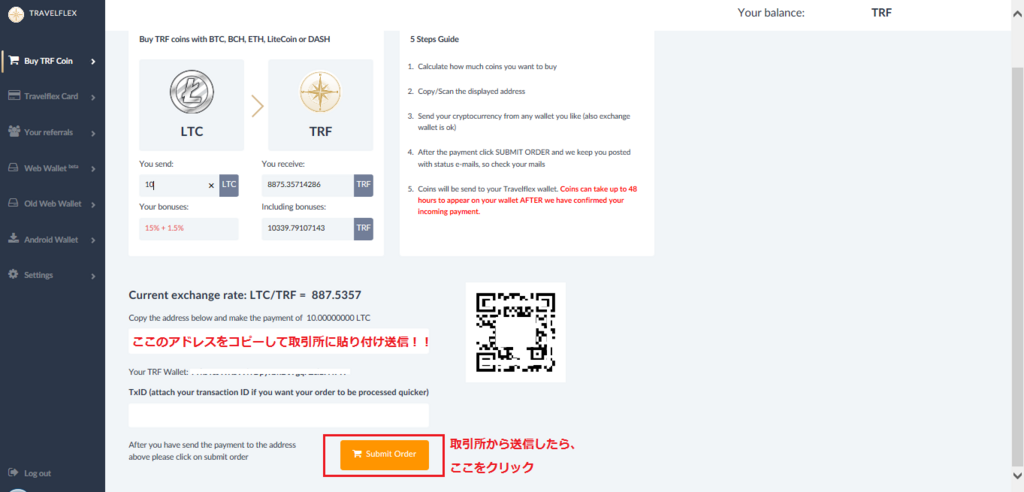1024x492 pixels.
Task: Click the exchange rate value 887.5357
Action: click(336, 295)
